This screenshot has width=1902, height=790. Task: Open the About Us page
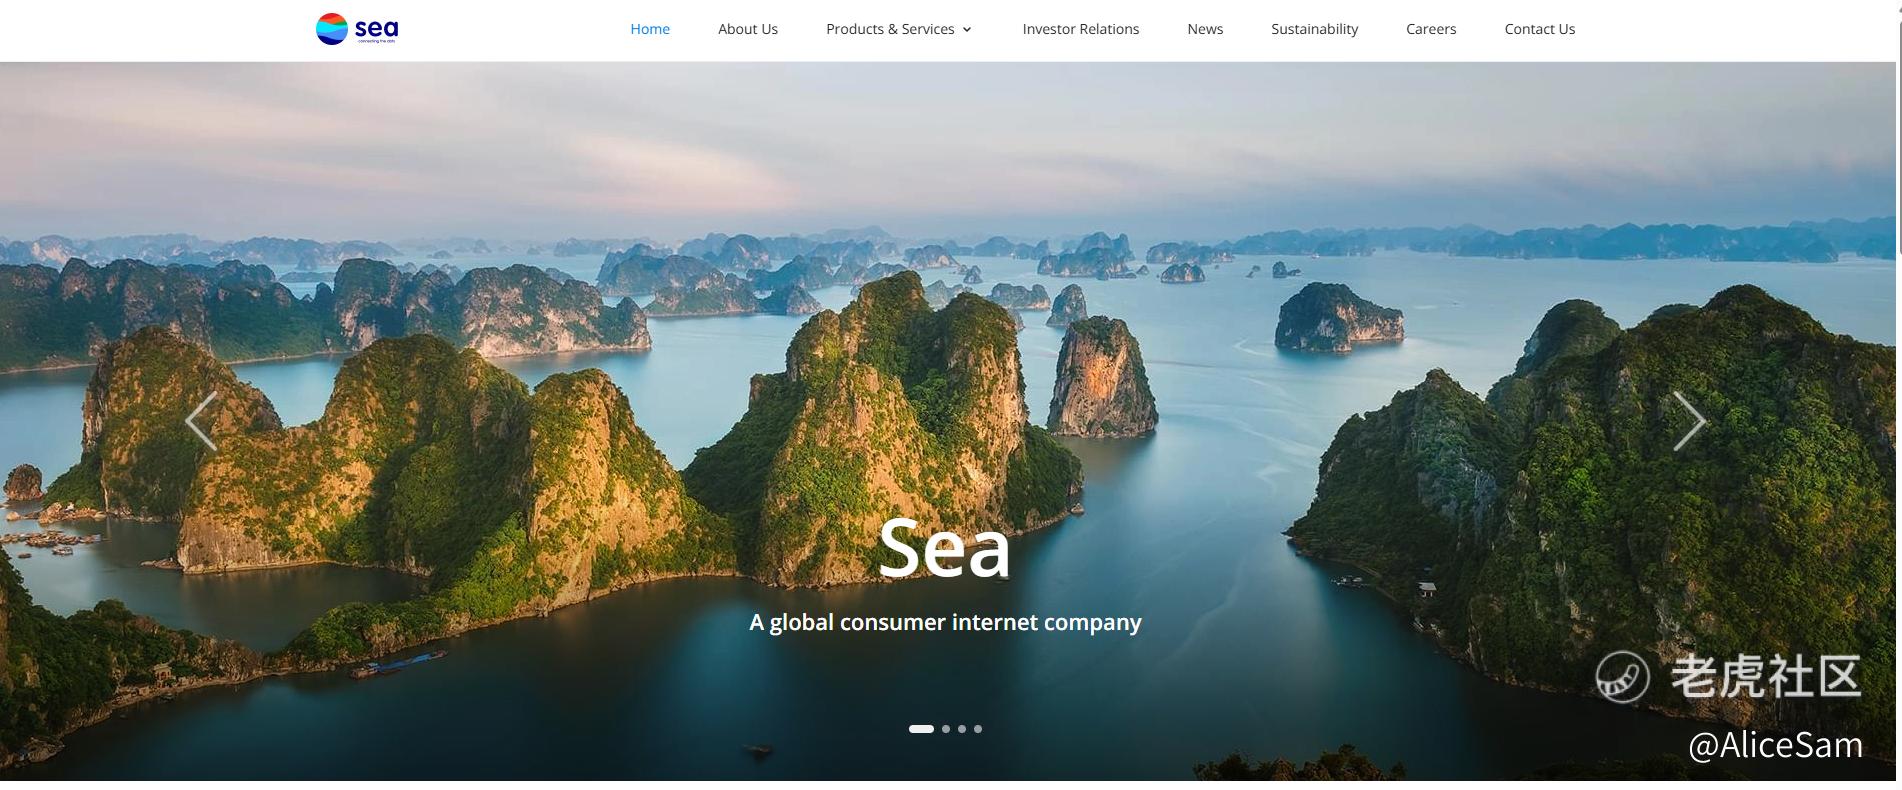[748, 29]
